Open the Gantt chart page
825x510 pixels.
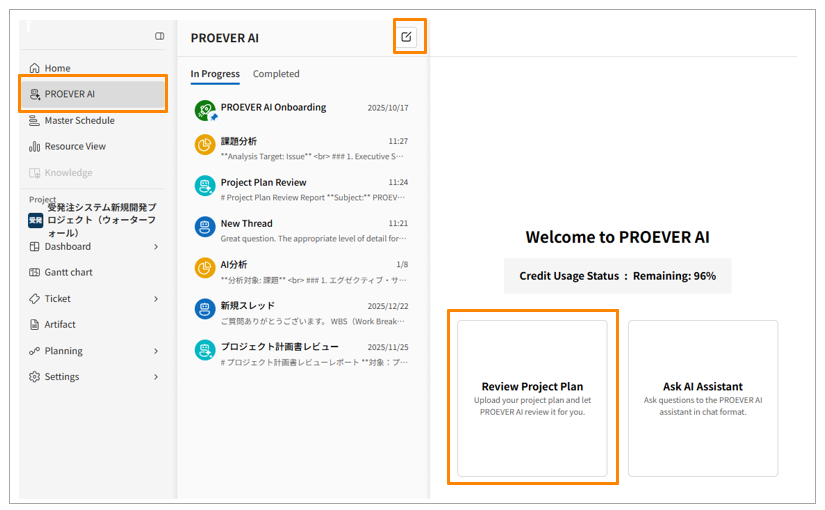[x=68, y=272]
